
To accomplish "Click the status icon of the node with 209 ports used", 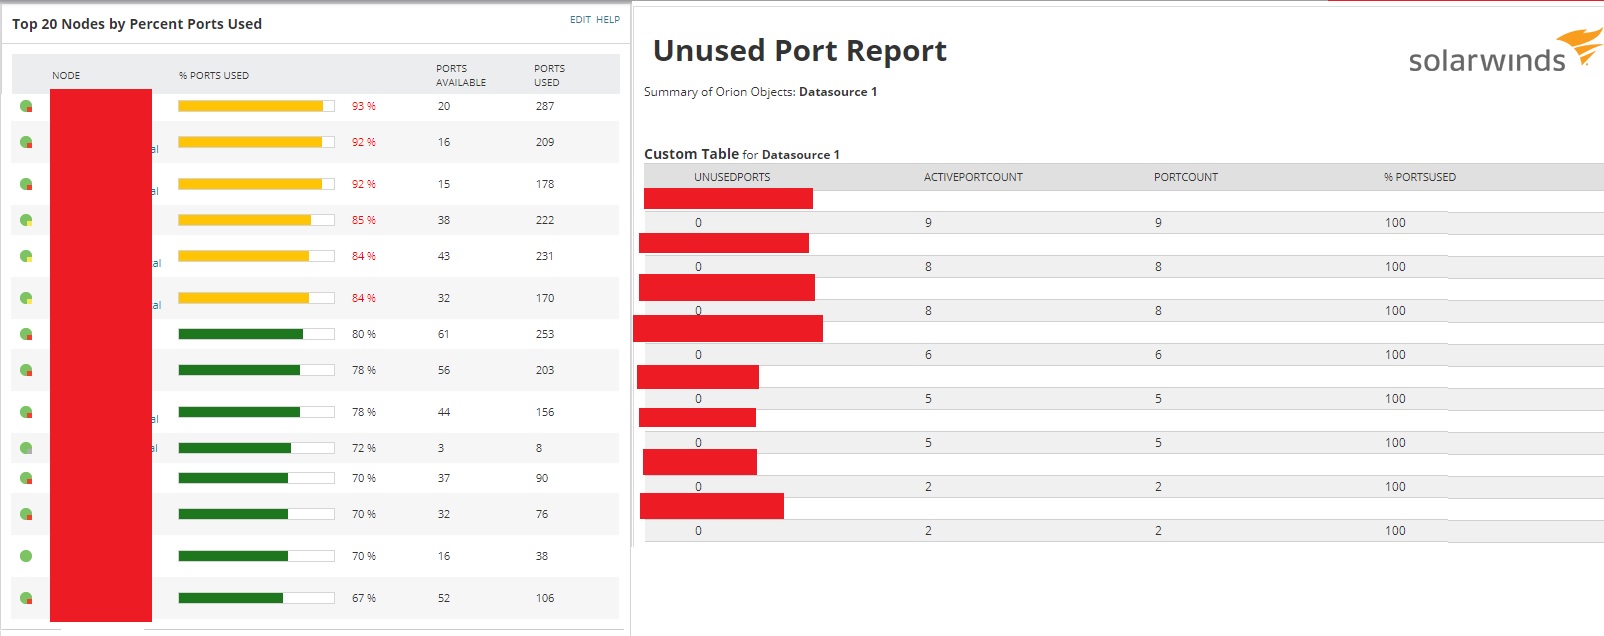I will pyautogui.click(x=26, y=142).
